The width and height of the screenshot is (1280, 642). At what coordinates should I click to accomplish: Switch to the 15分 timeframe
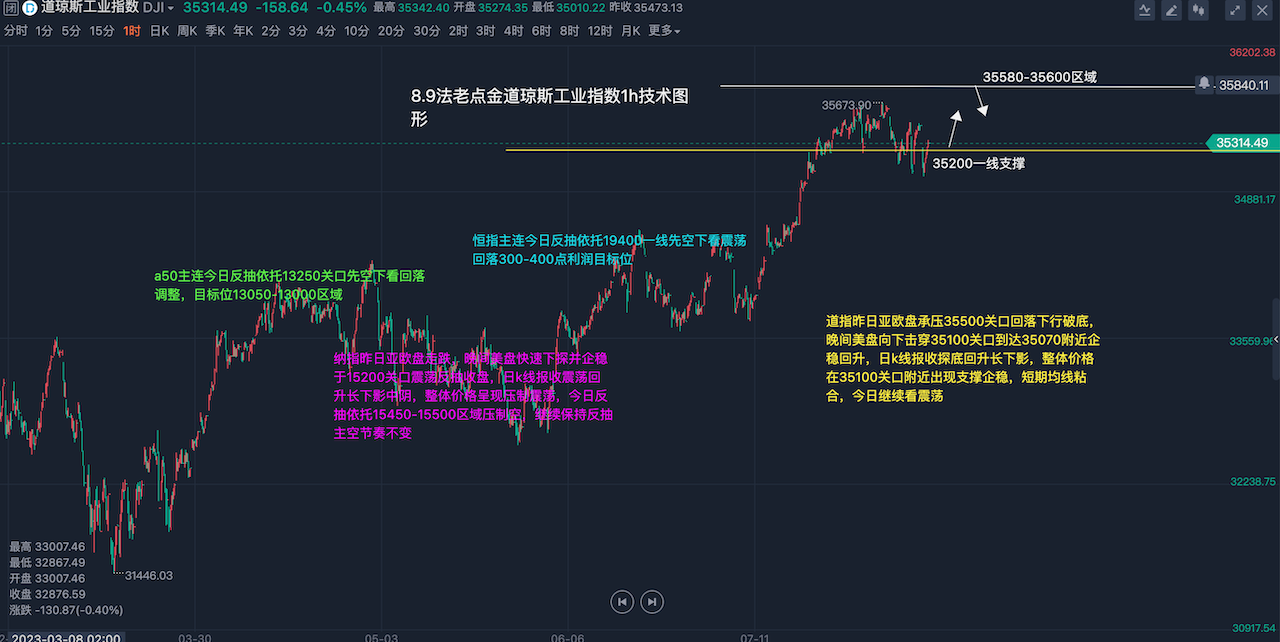pos(102,31)
